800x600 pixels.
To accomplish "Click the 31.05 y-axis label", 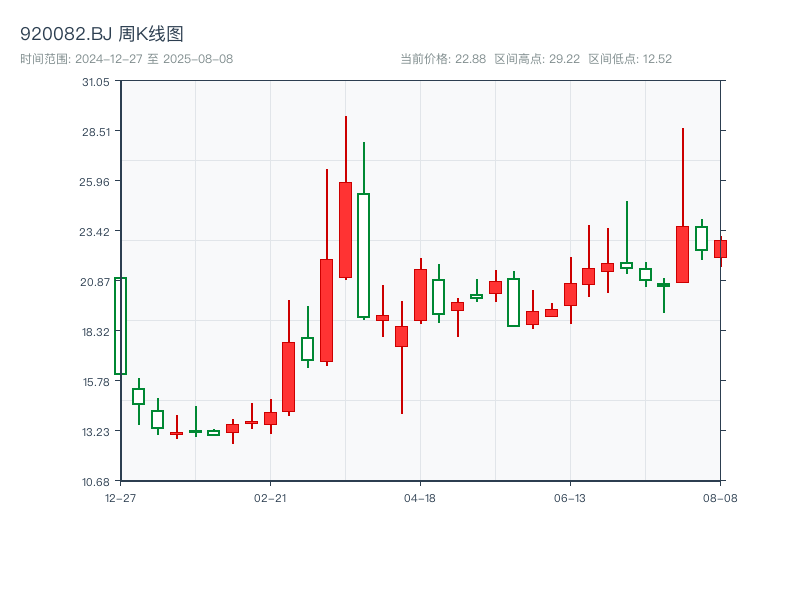I will pyautogui.click(x=96, y=82).
